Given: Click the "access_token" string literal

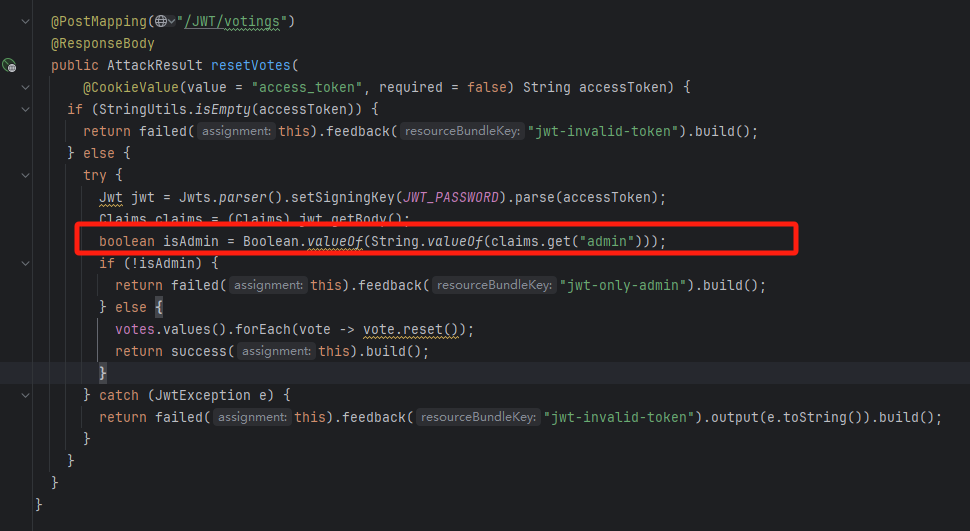Looking at the screenshot, I should [x=307, y=87].
